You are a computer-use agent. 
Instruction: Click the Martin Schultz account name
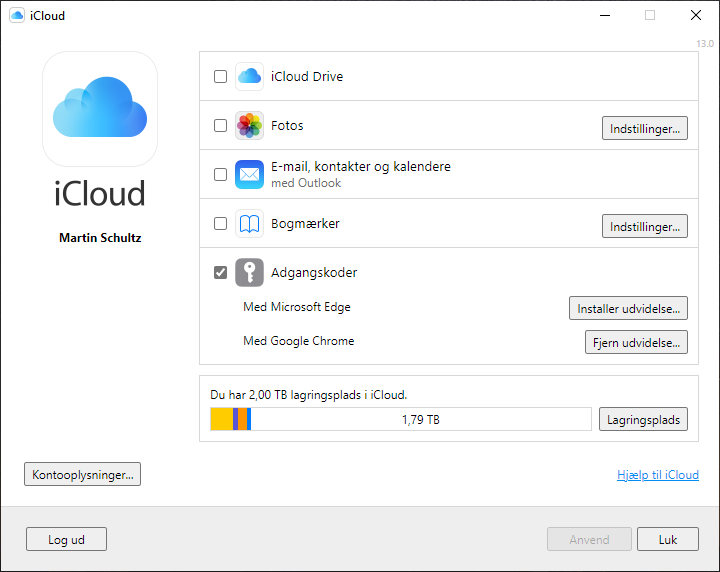pos(100,238)
